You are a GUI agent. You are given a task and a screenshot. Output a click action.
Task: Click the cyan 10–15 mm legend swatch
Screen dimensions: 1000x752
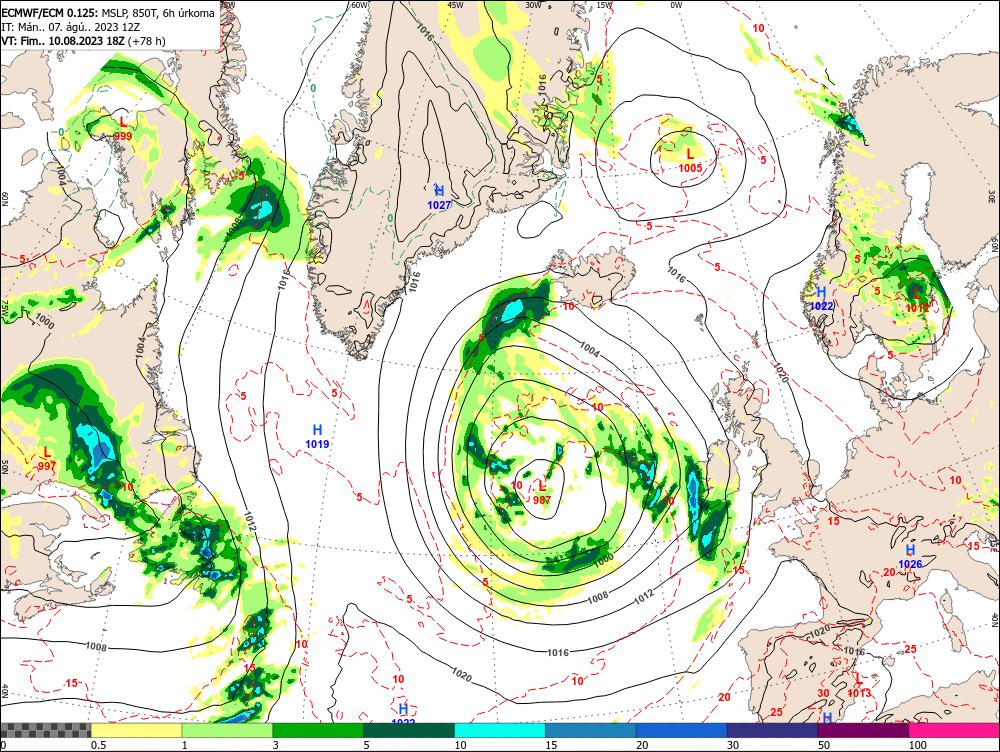point(499,730)
